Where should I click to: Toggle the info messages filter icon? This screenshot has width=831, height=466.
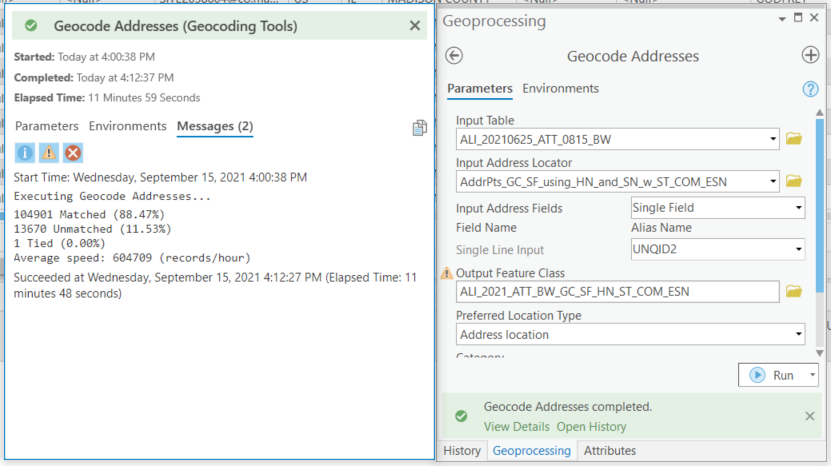pos(24,153)
